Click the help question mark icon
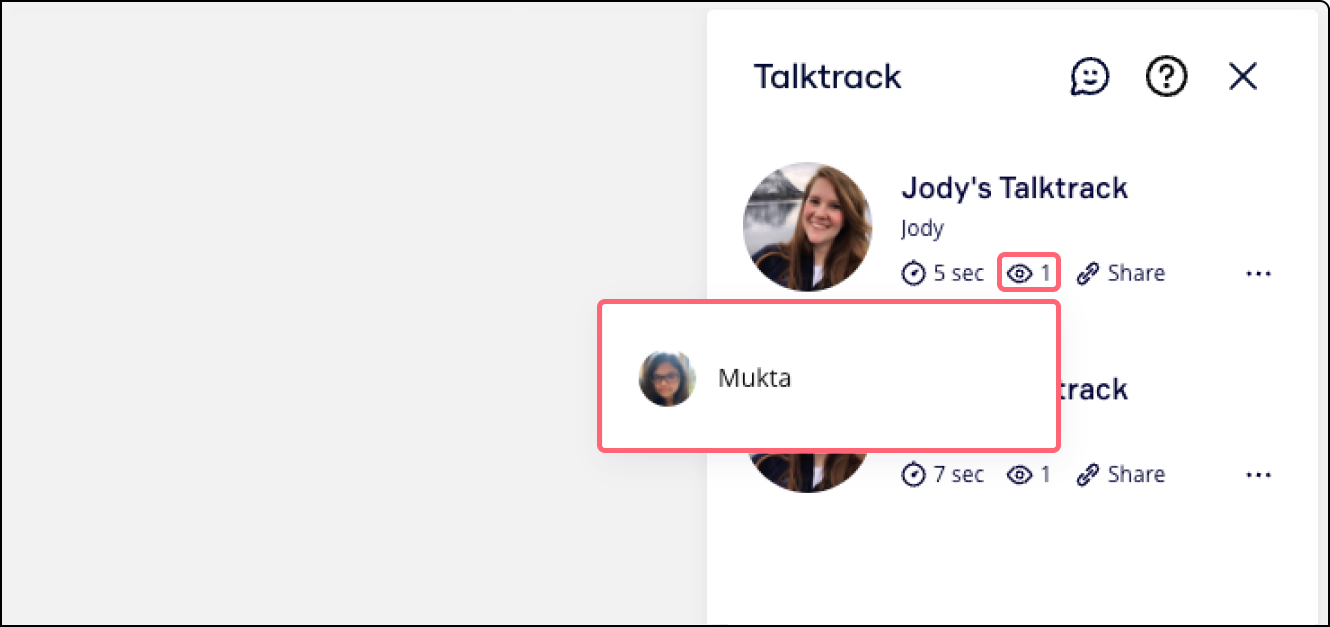 pos(1166,76)
